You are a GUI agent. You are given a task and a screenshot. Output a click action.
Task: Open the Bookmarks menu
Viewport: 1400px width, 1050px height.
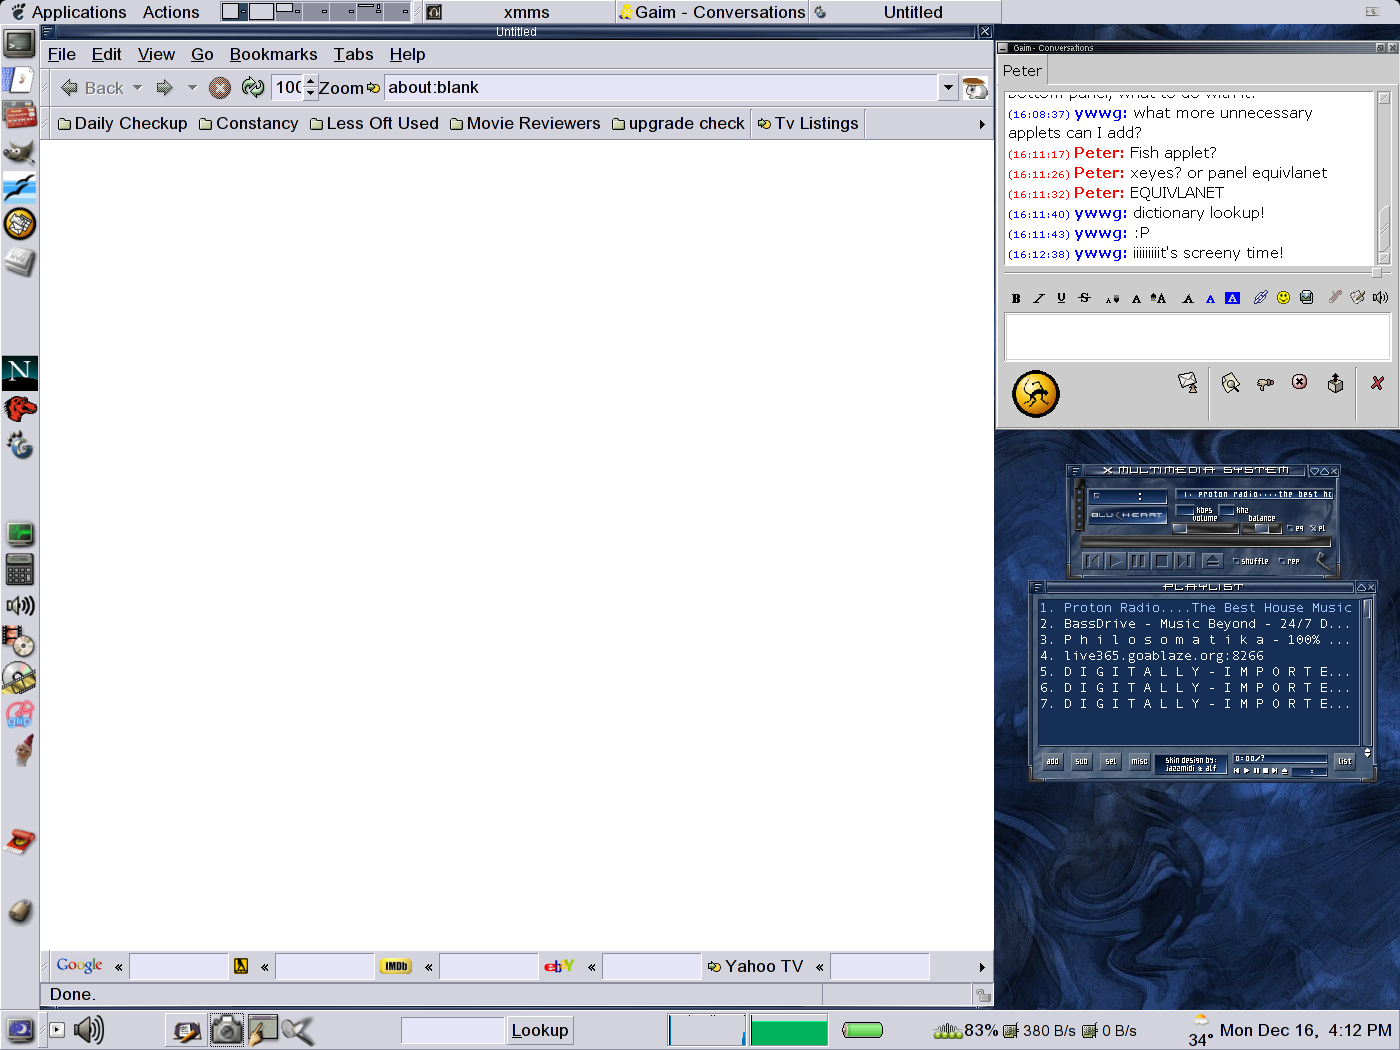pos(273,54)
